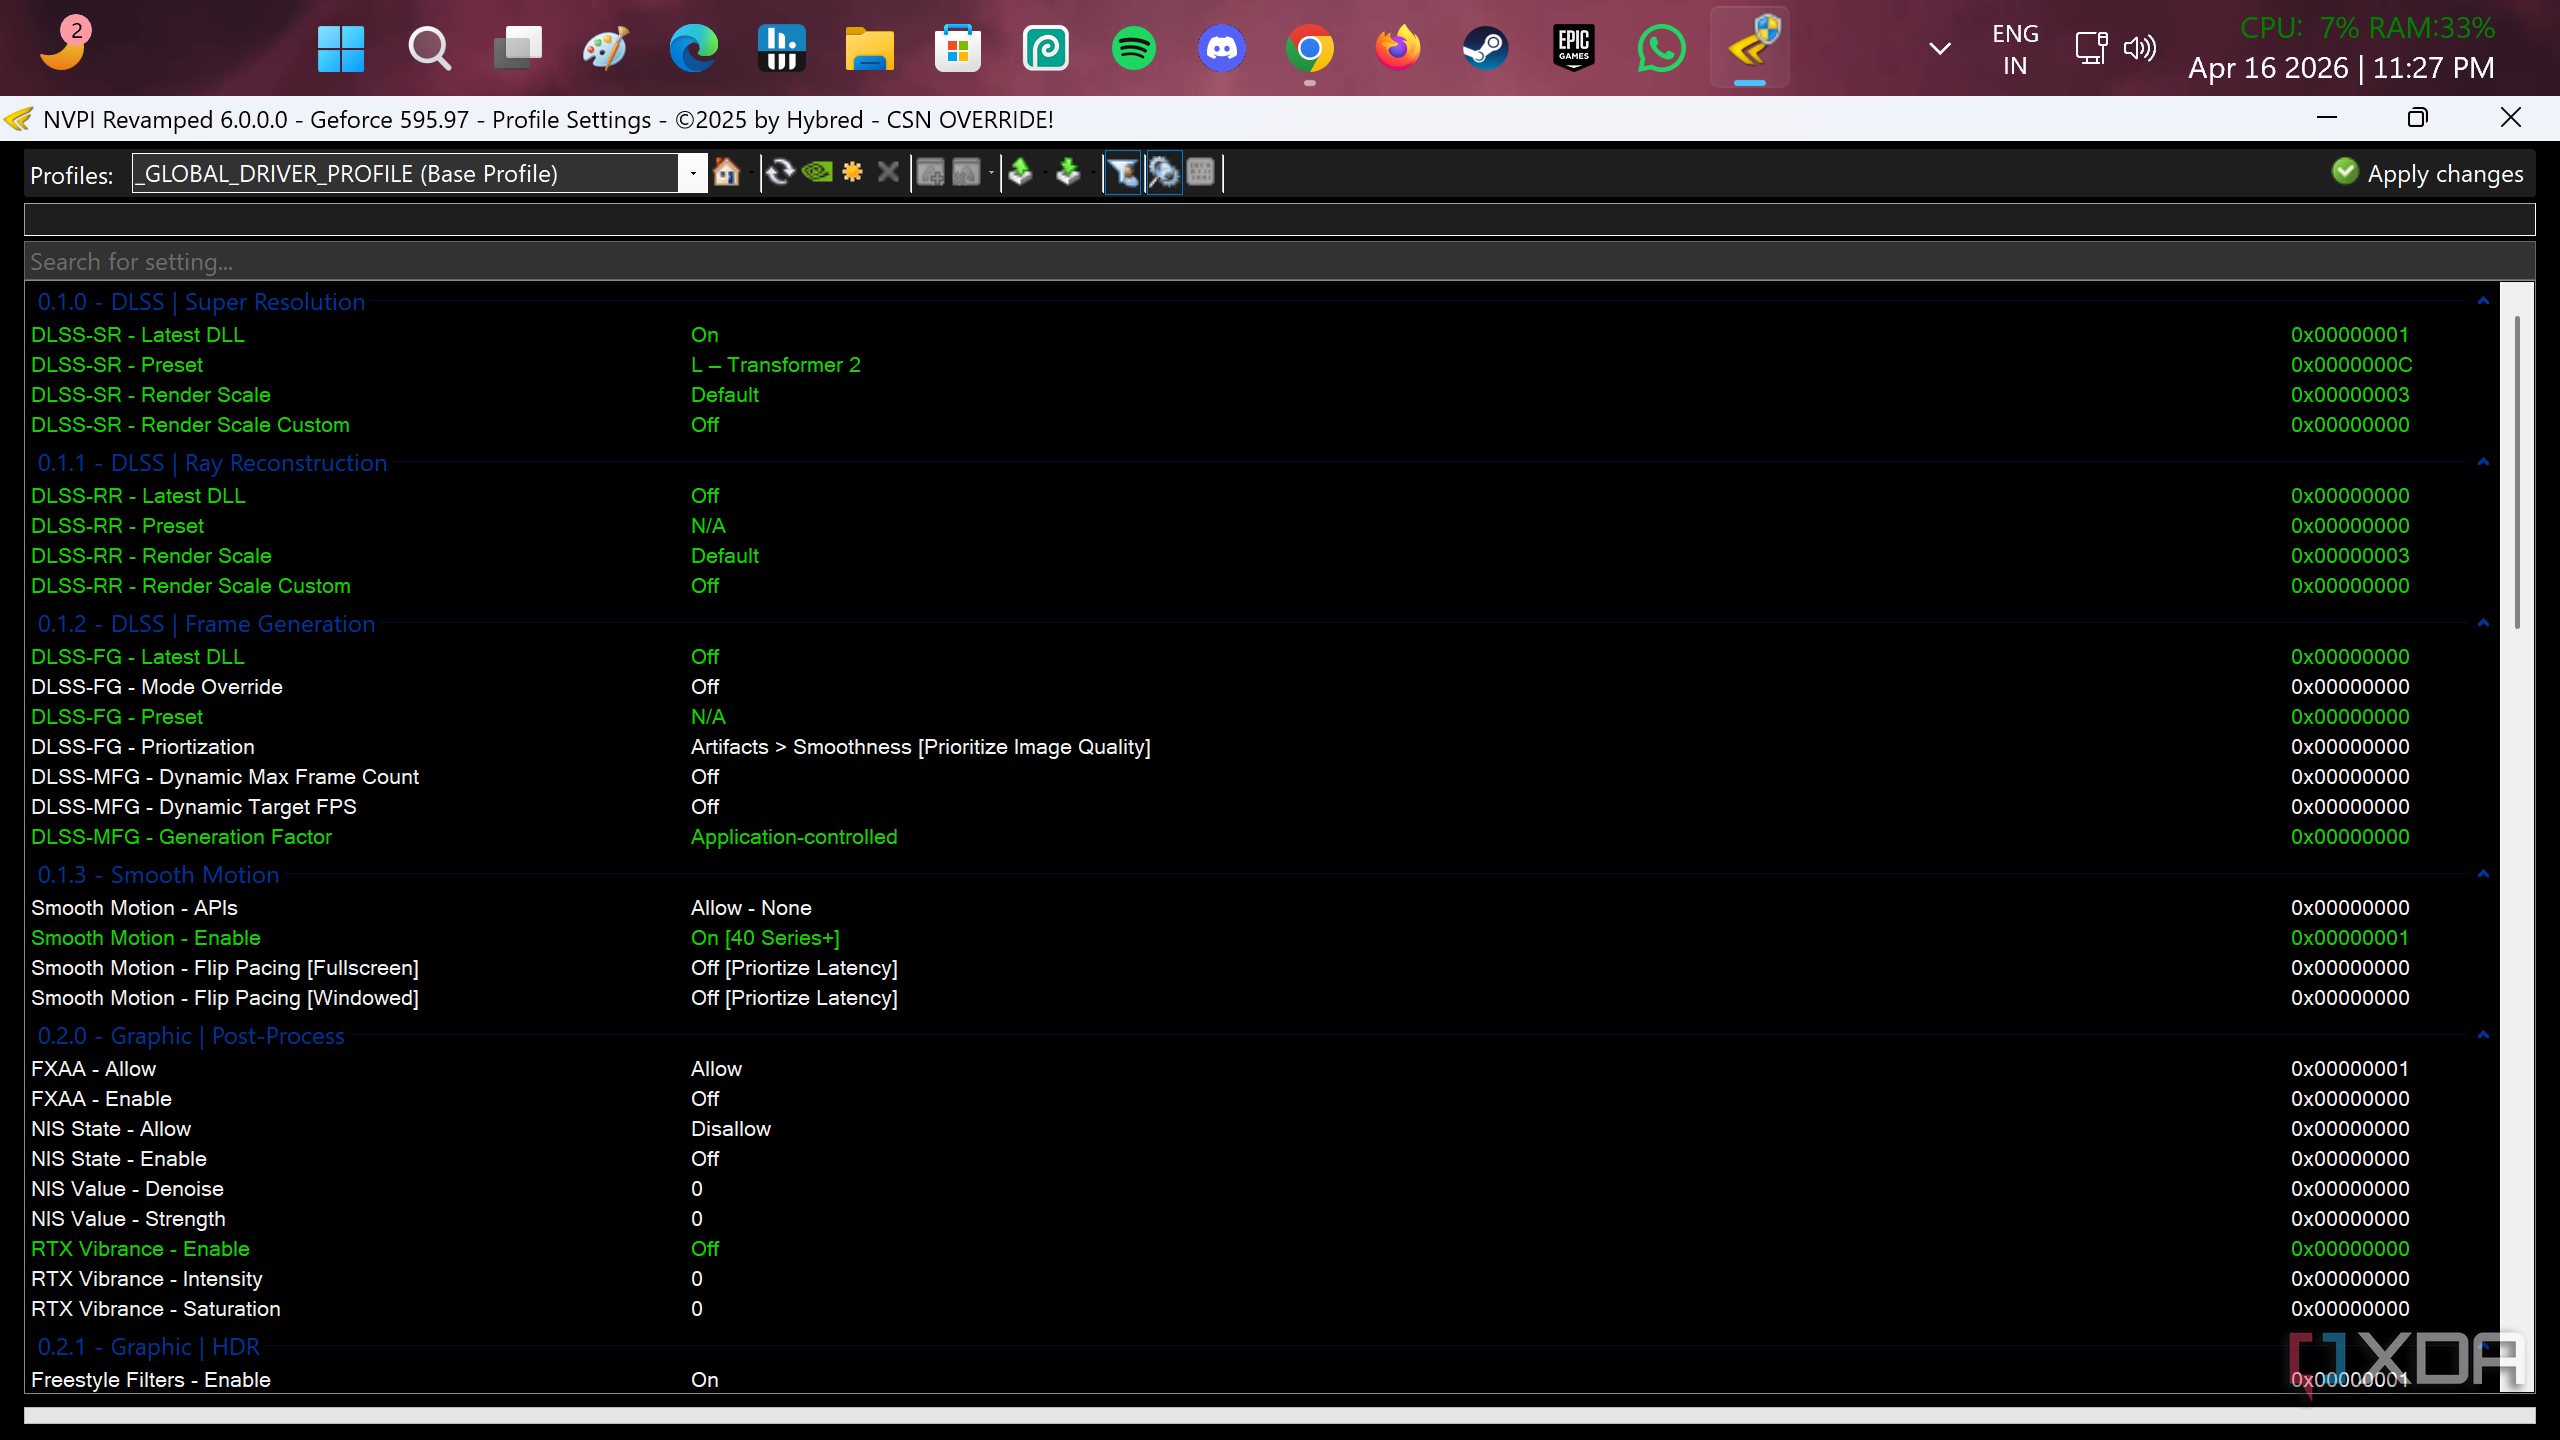Viewport: 2560px width, 1440px height.
Task: Open the dropdown beside remove application icon
Action: click(991, 172)
